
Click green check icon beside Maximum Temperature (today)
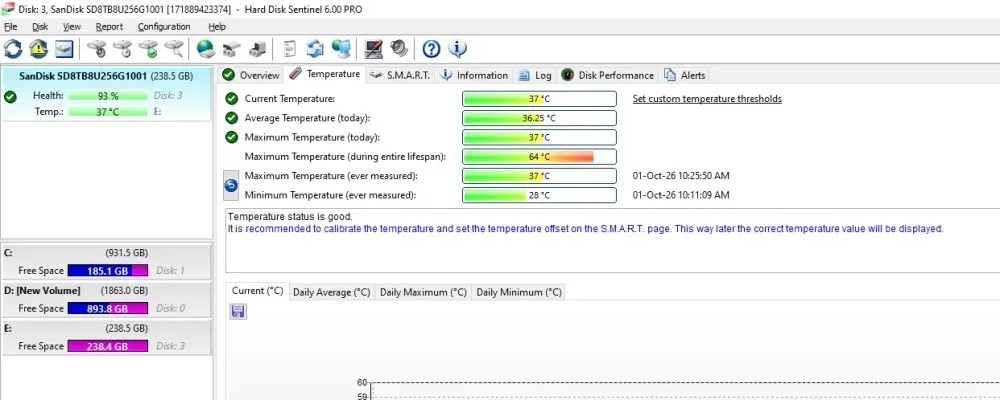point(232,137)
